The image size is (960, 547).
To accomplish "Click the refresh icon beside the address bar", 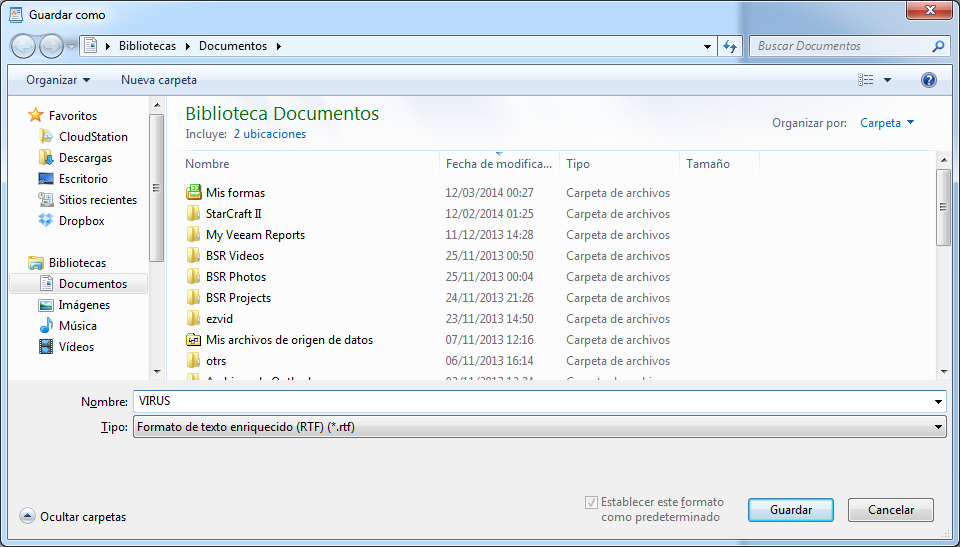I will (730, 46).
